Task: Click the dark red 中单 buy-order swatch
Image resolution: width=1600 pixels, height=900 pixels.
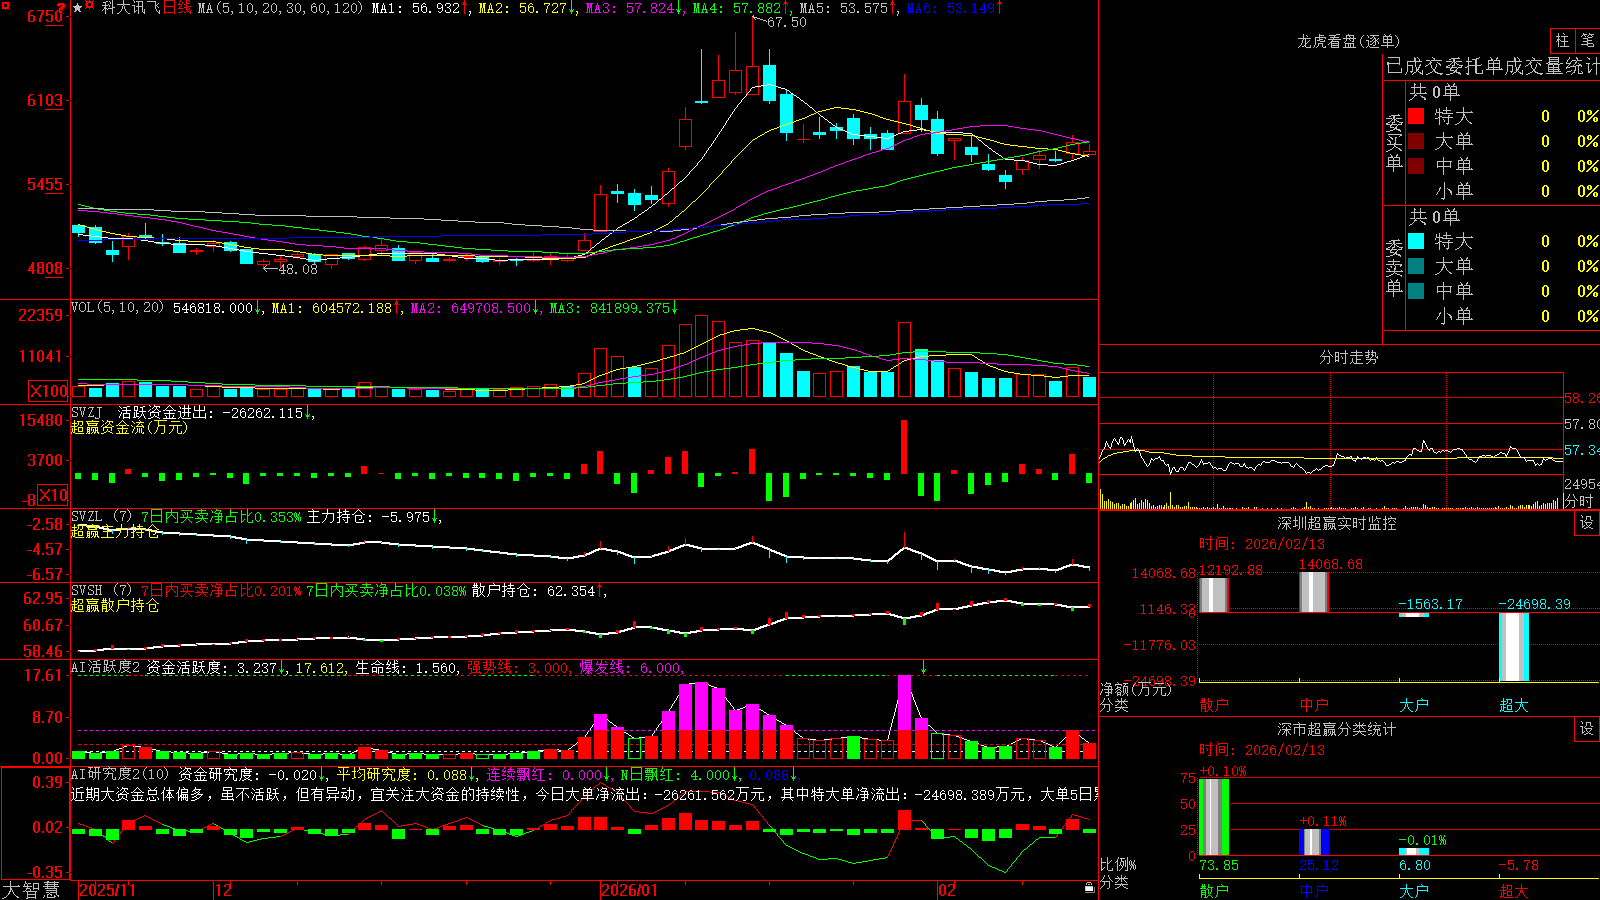Action: [1416, 166]
